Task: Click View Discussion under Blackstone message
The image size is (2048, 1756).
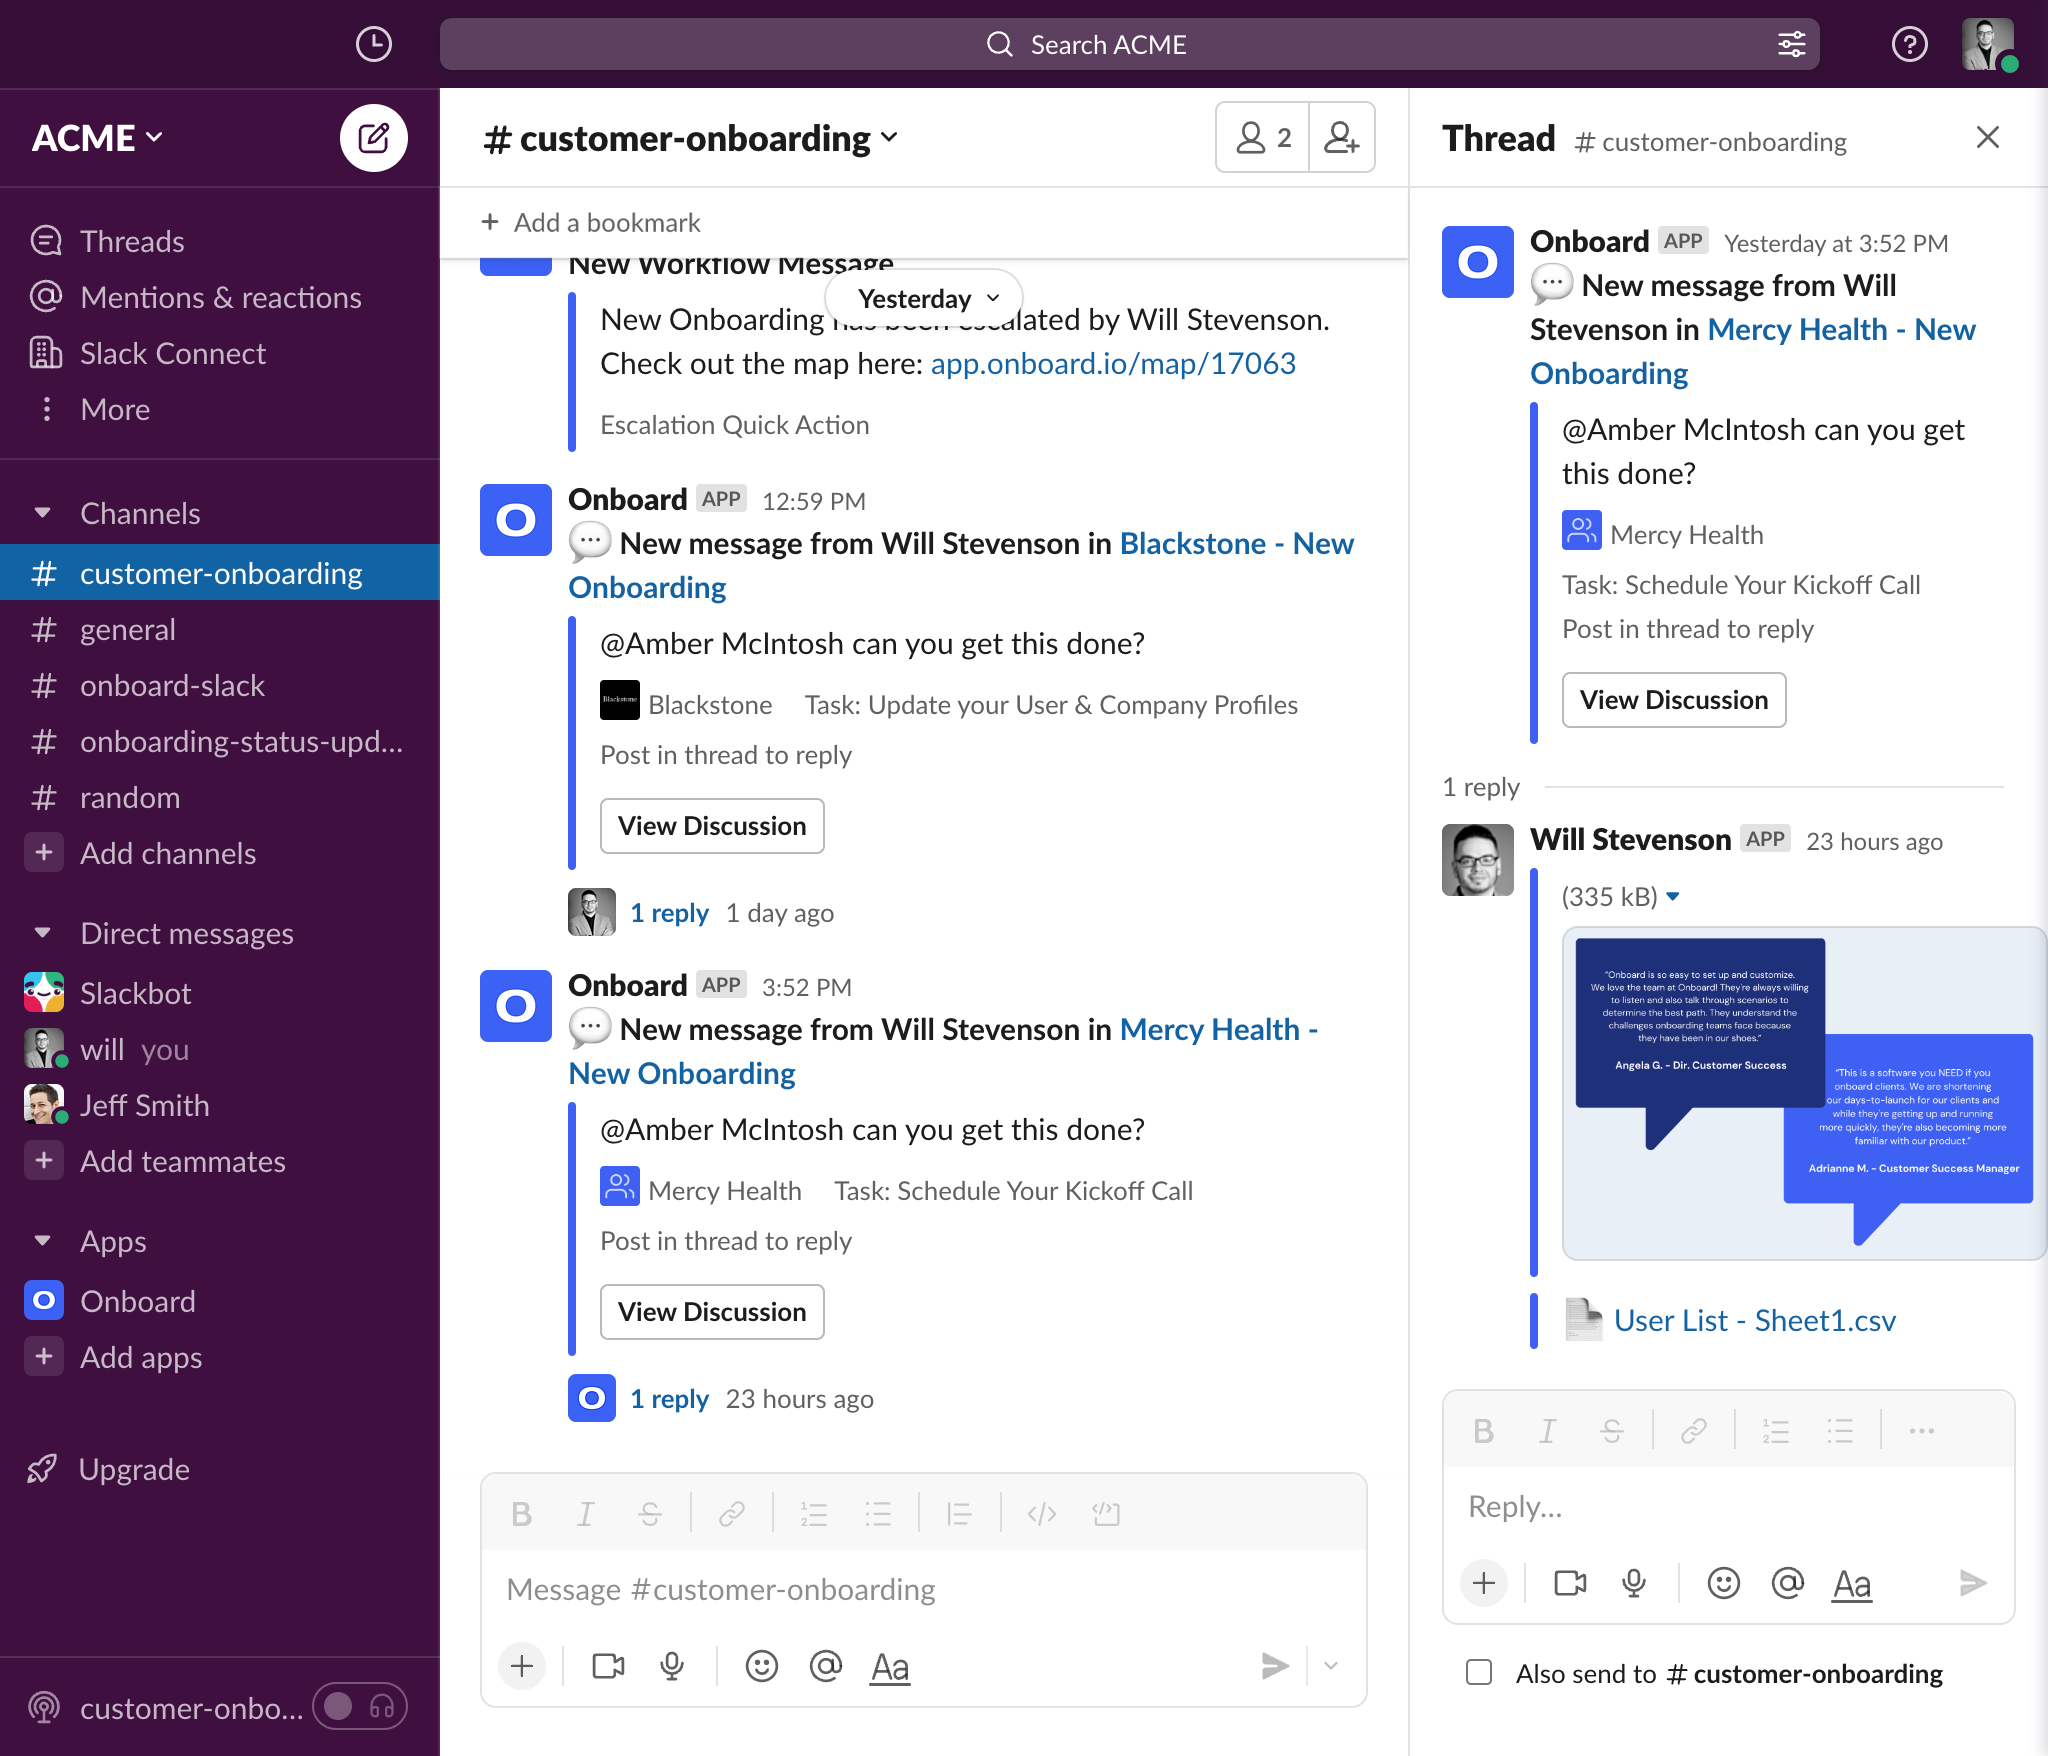Action: (x=712, y=826)
